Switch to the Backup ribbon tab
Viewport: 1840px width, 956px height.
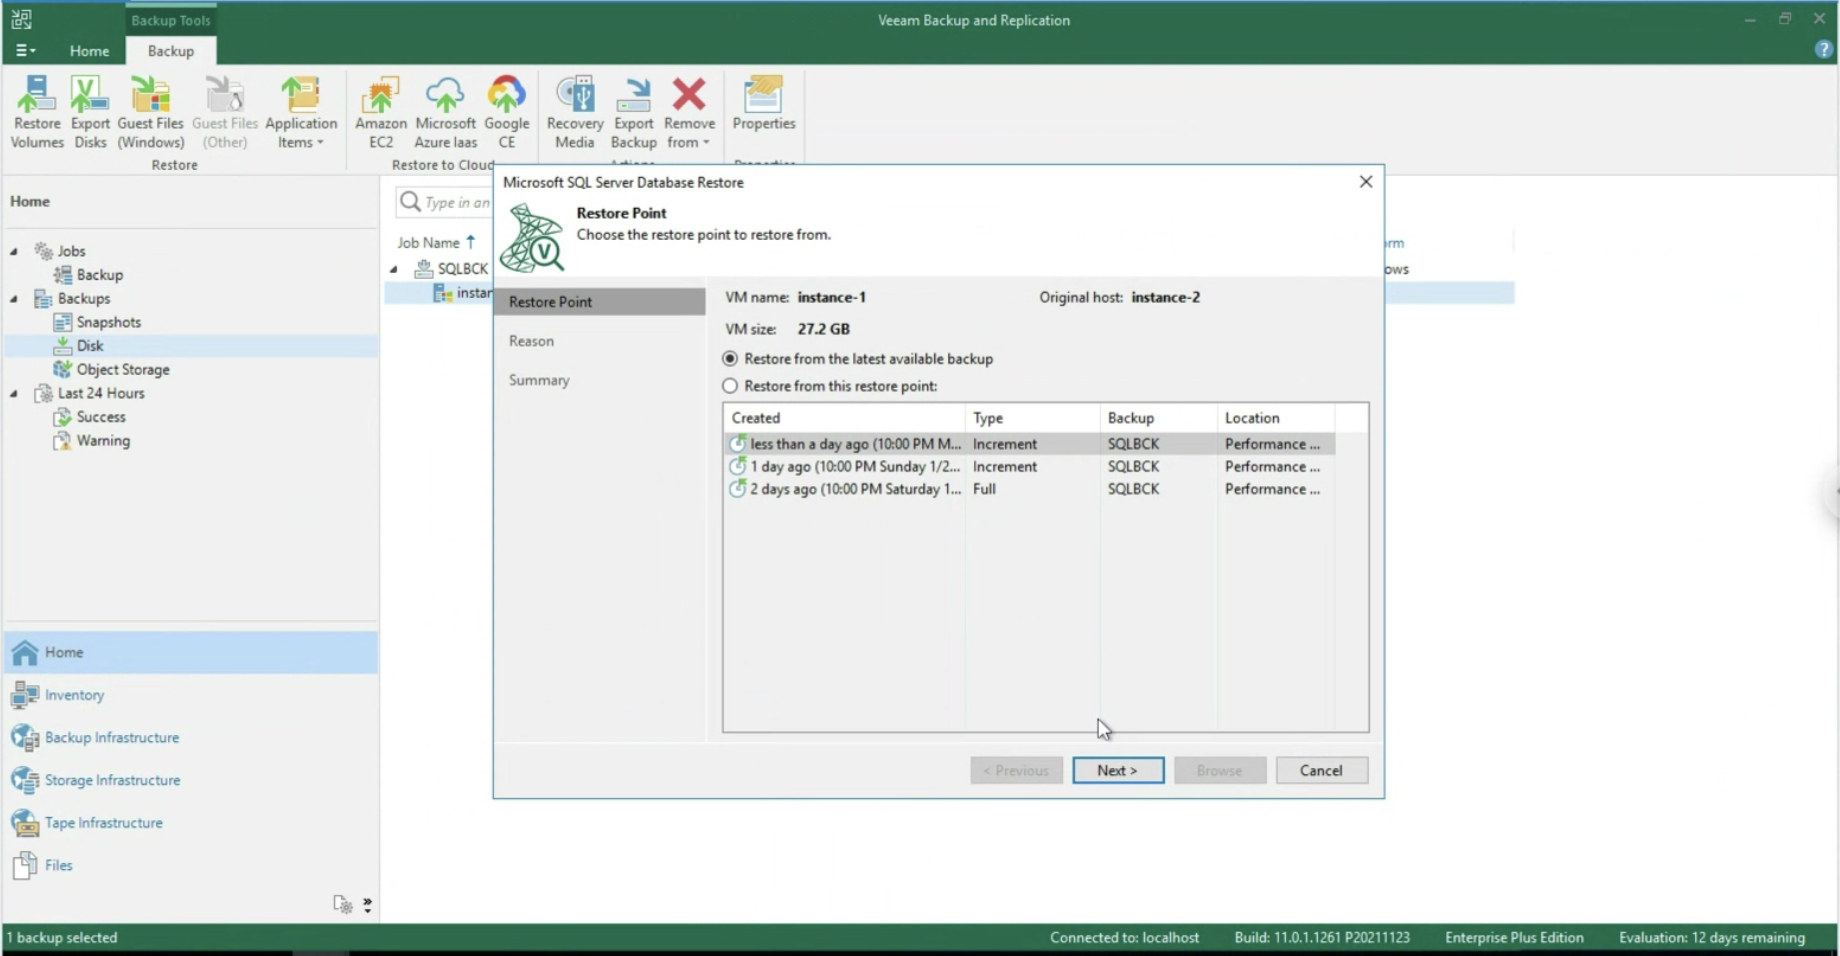[x=171, y=51]
